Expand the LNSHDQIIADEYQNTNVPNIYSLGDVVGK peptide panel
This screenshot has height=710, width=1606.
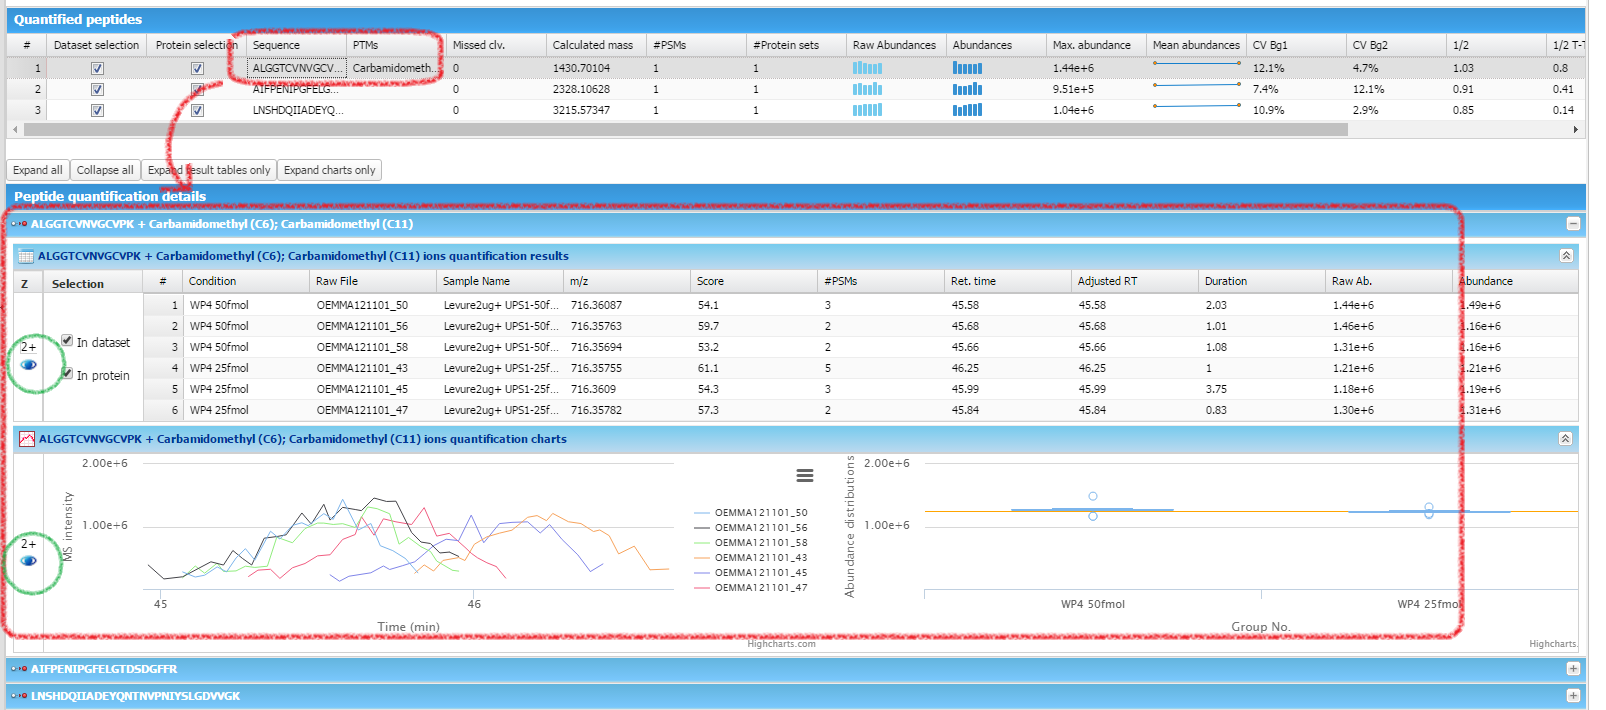1573,696
